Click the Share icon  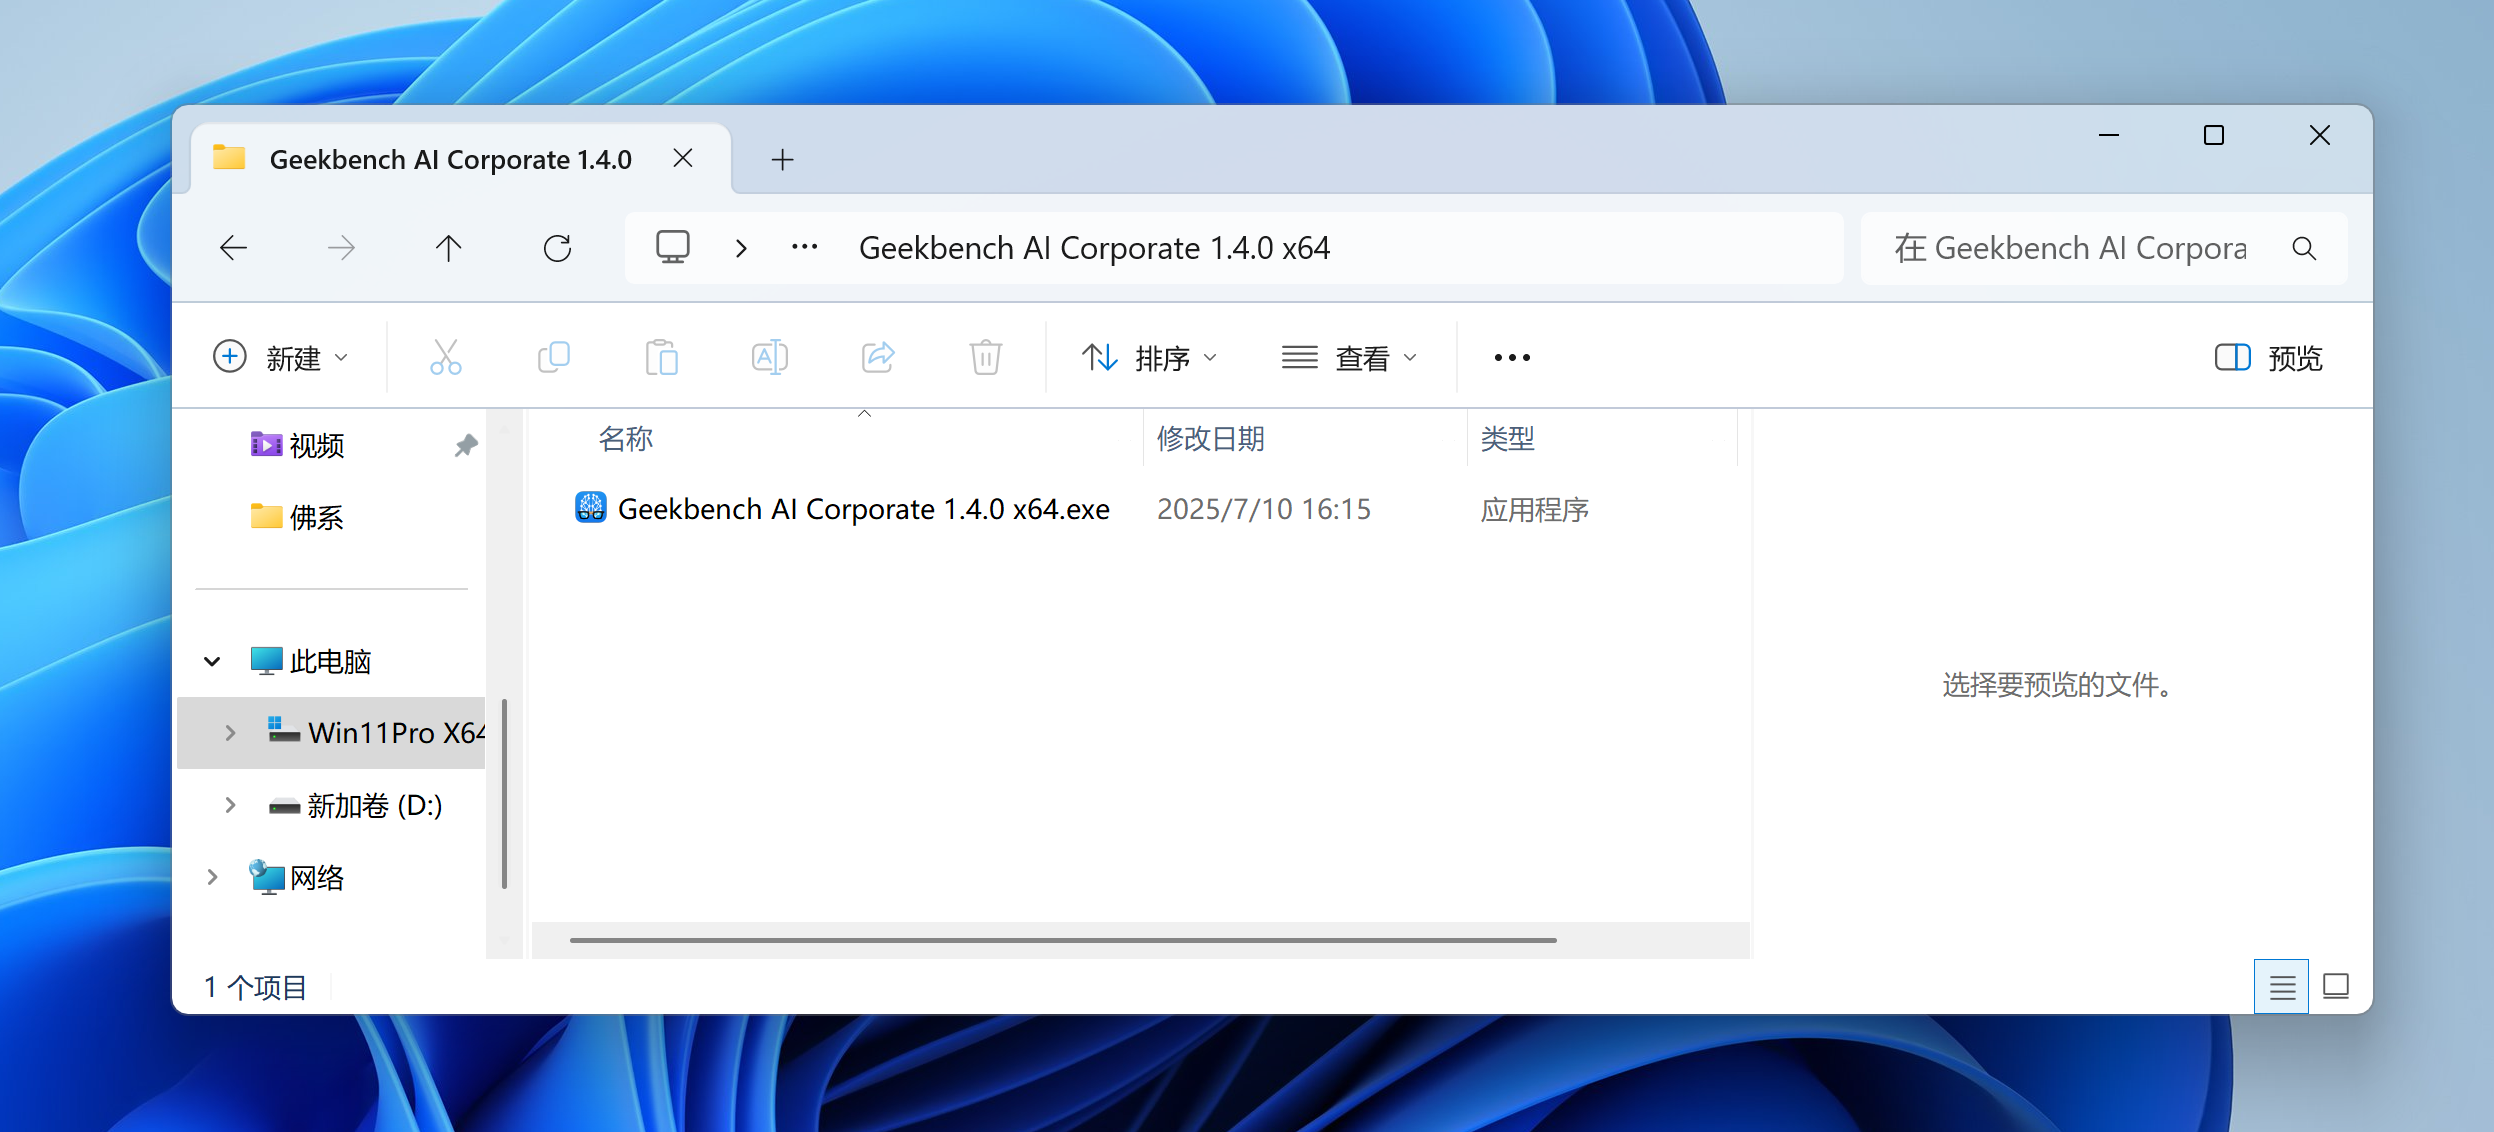point(877,357)
